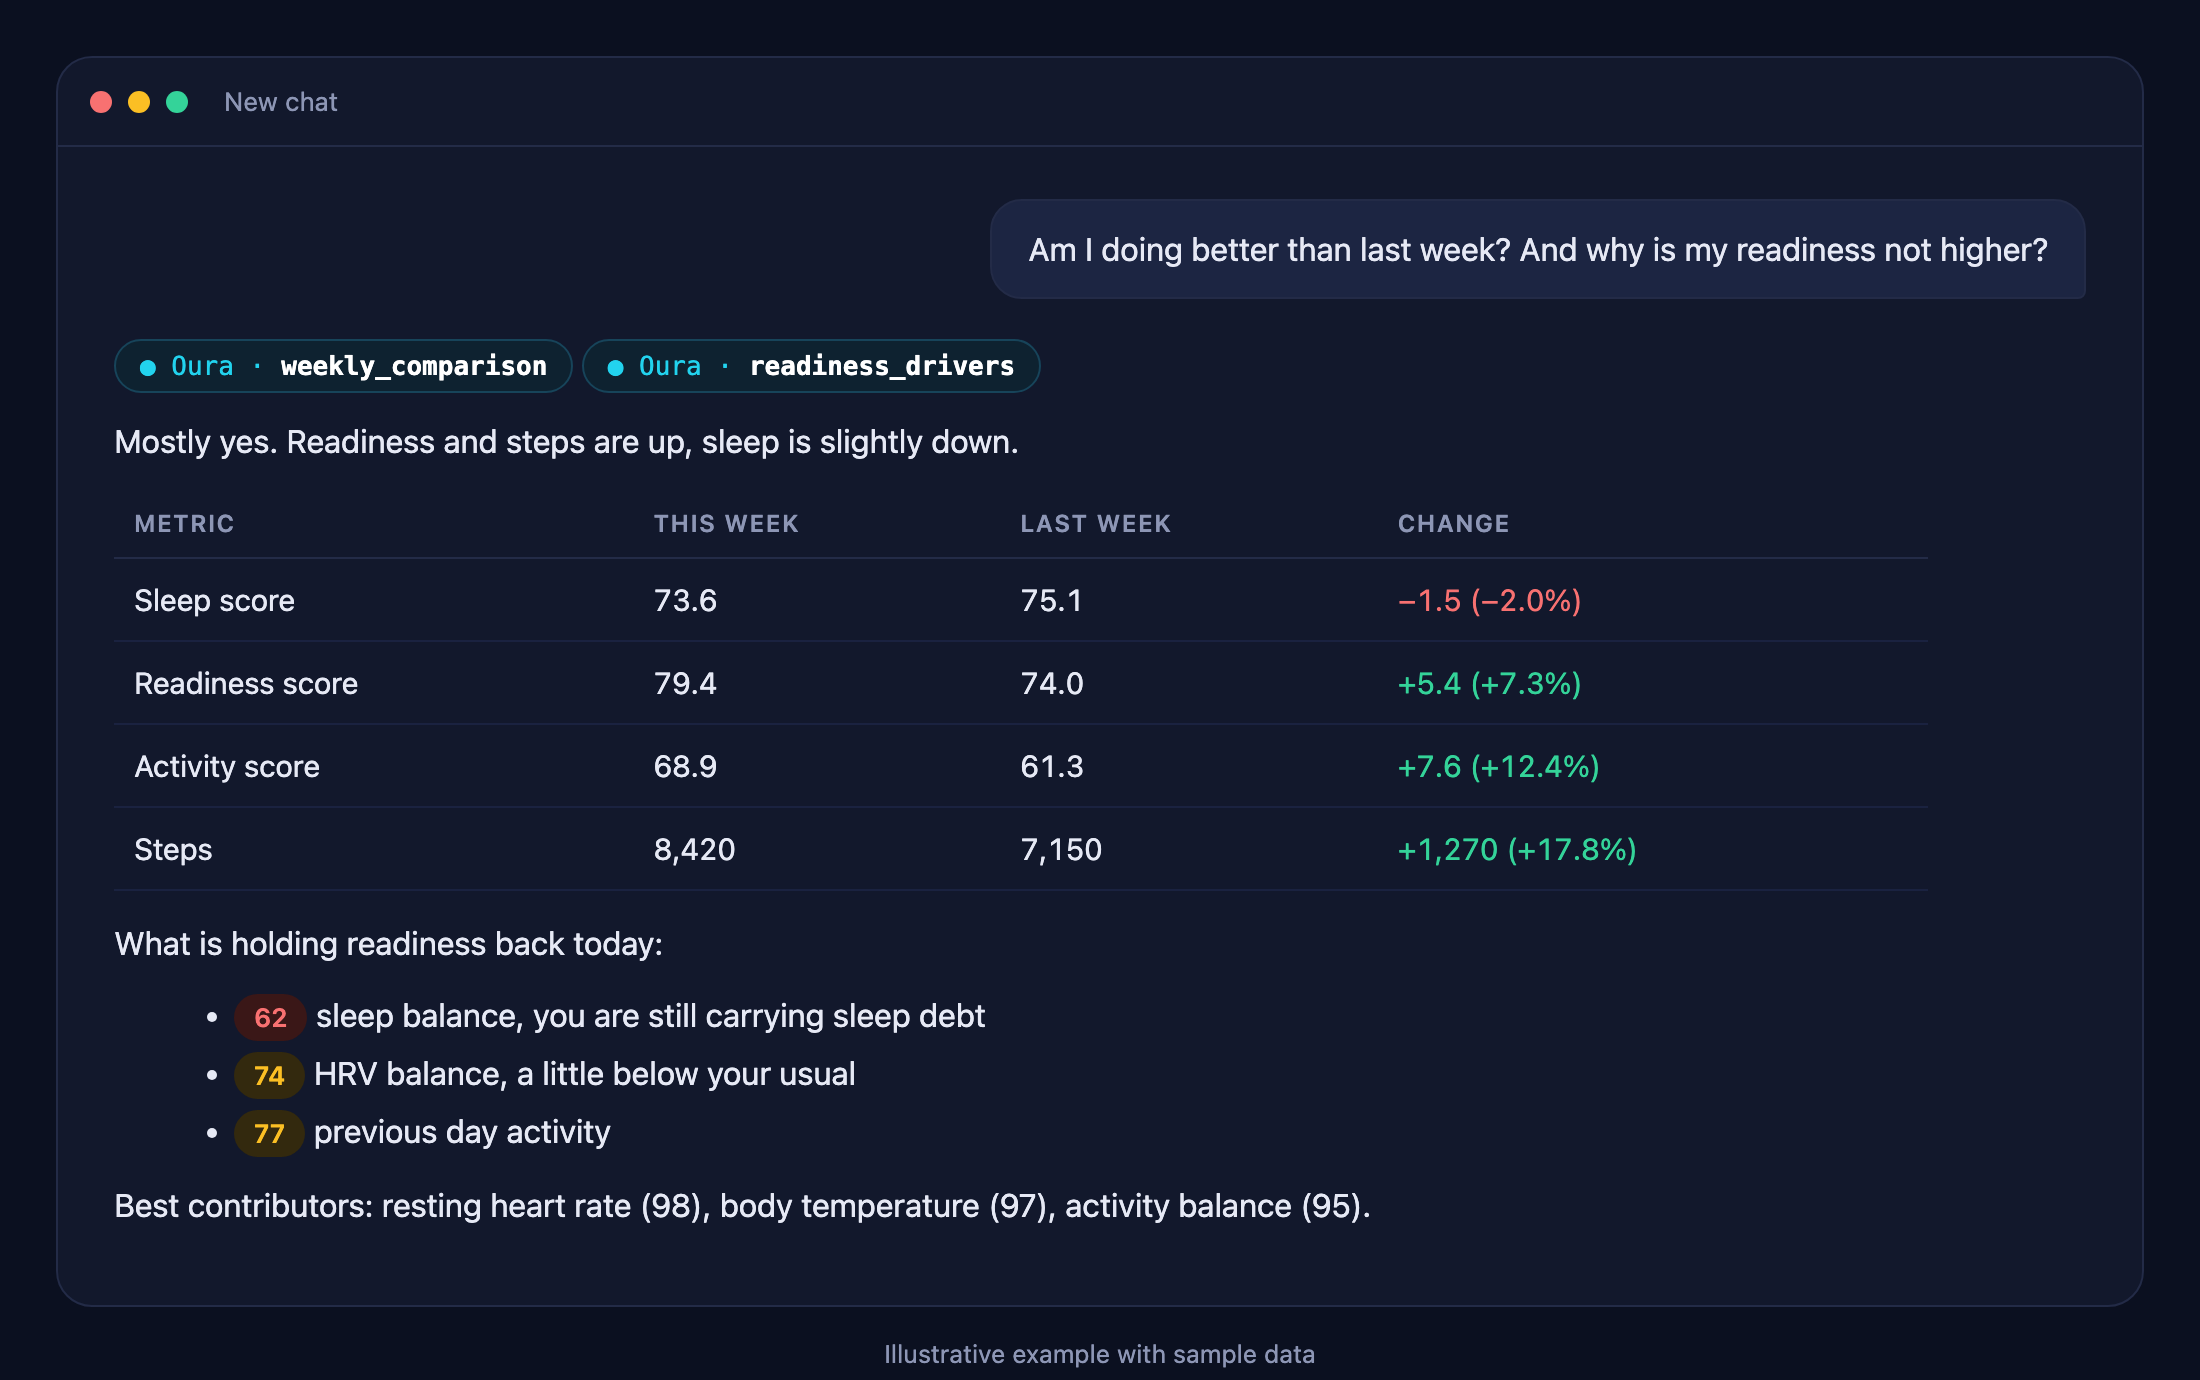Select the yellow 77 previous day activity badge
Viewport: 2200px width, 1380px height.
(269, 1133)
